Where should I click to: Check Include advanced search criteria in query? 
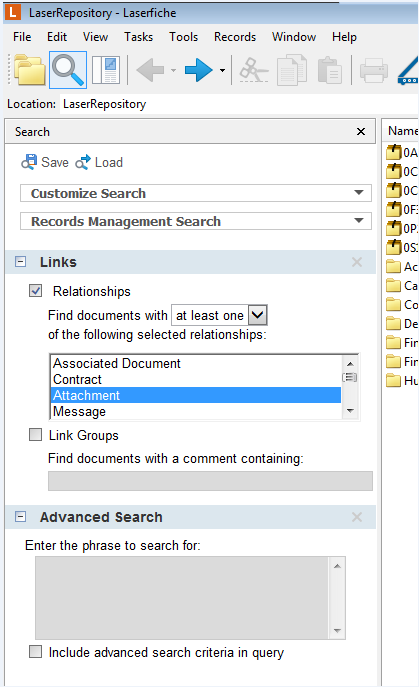point(36,652)
